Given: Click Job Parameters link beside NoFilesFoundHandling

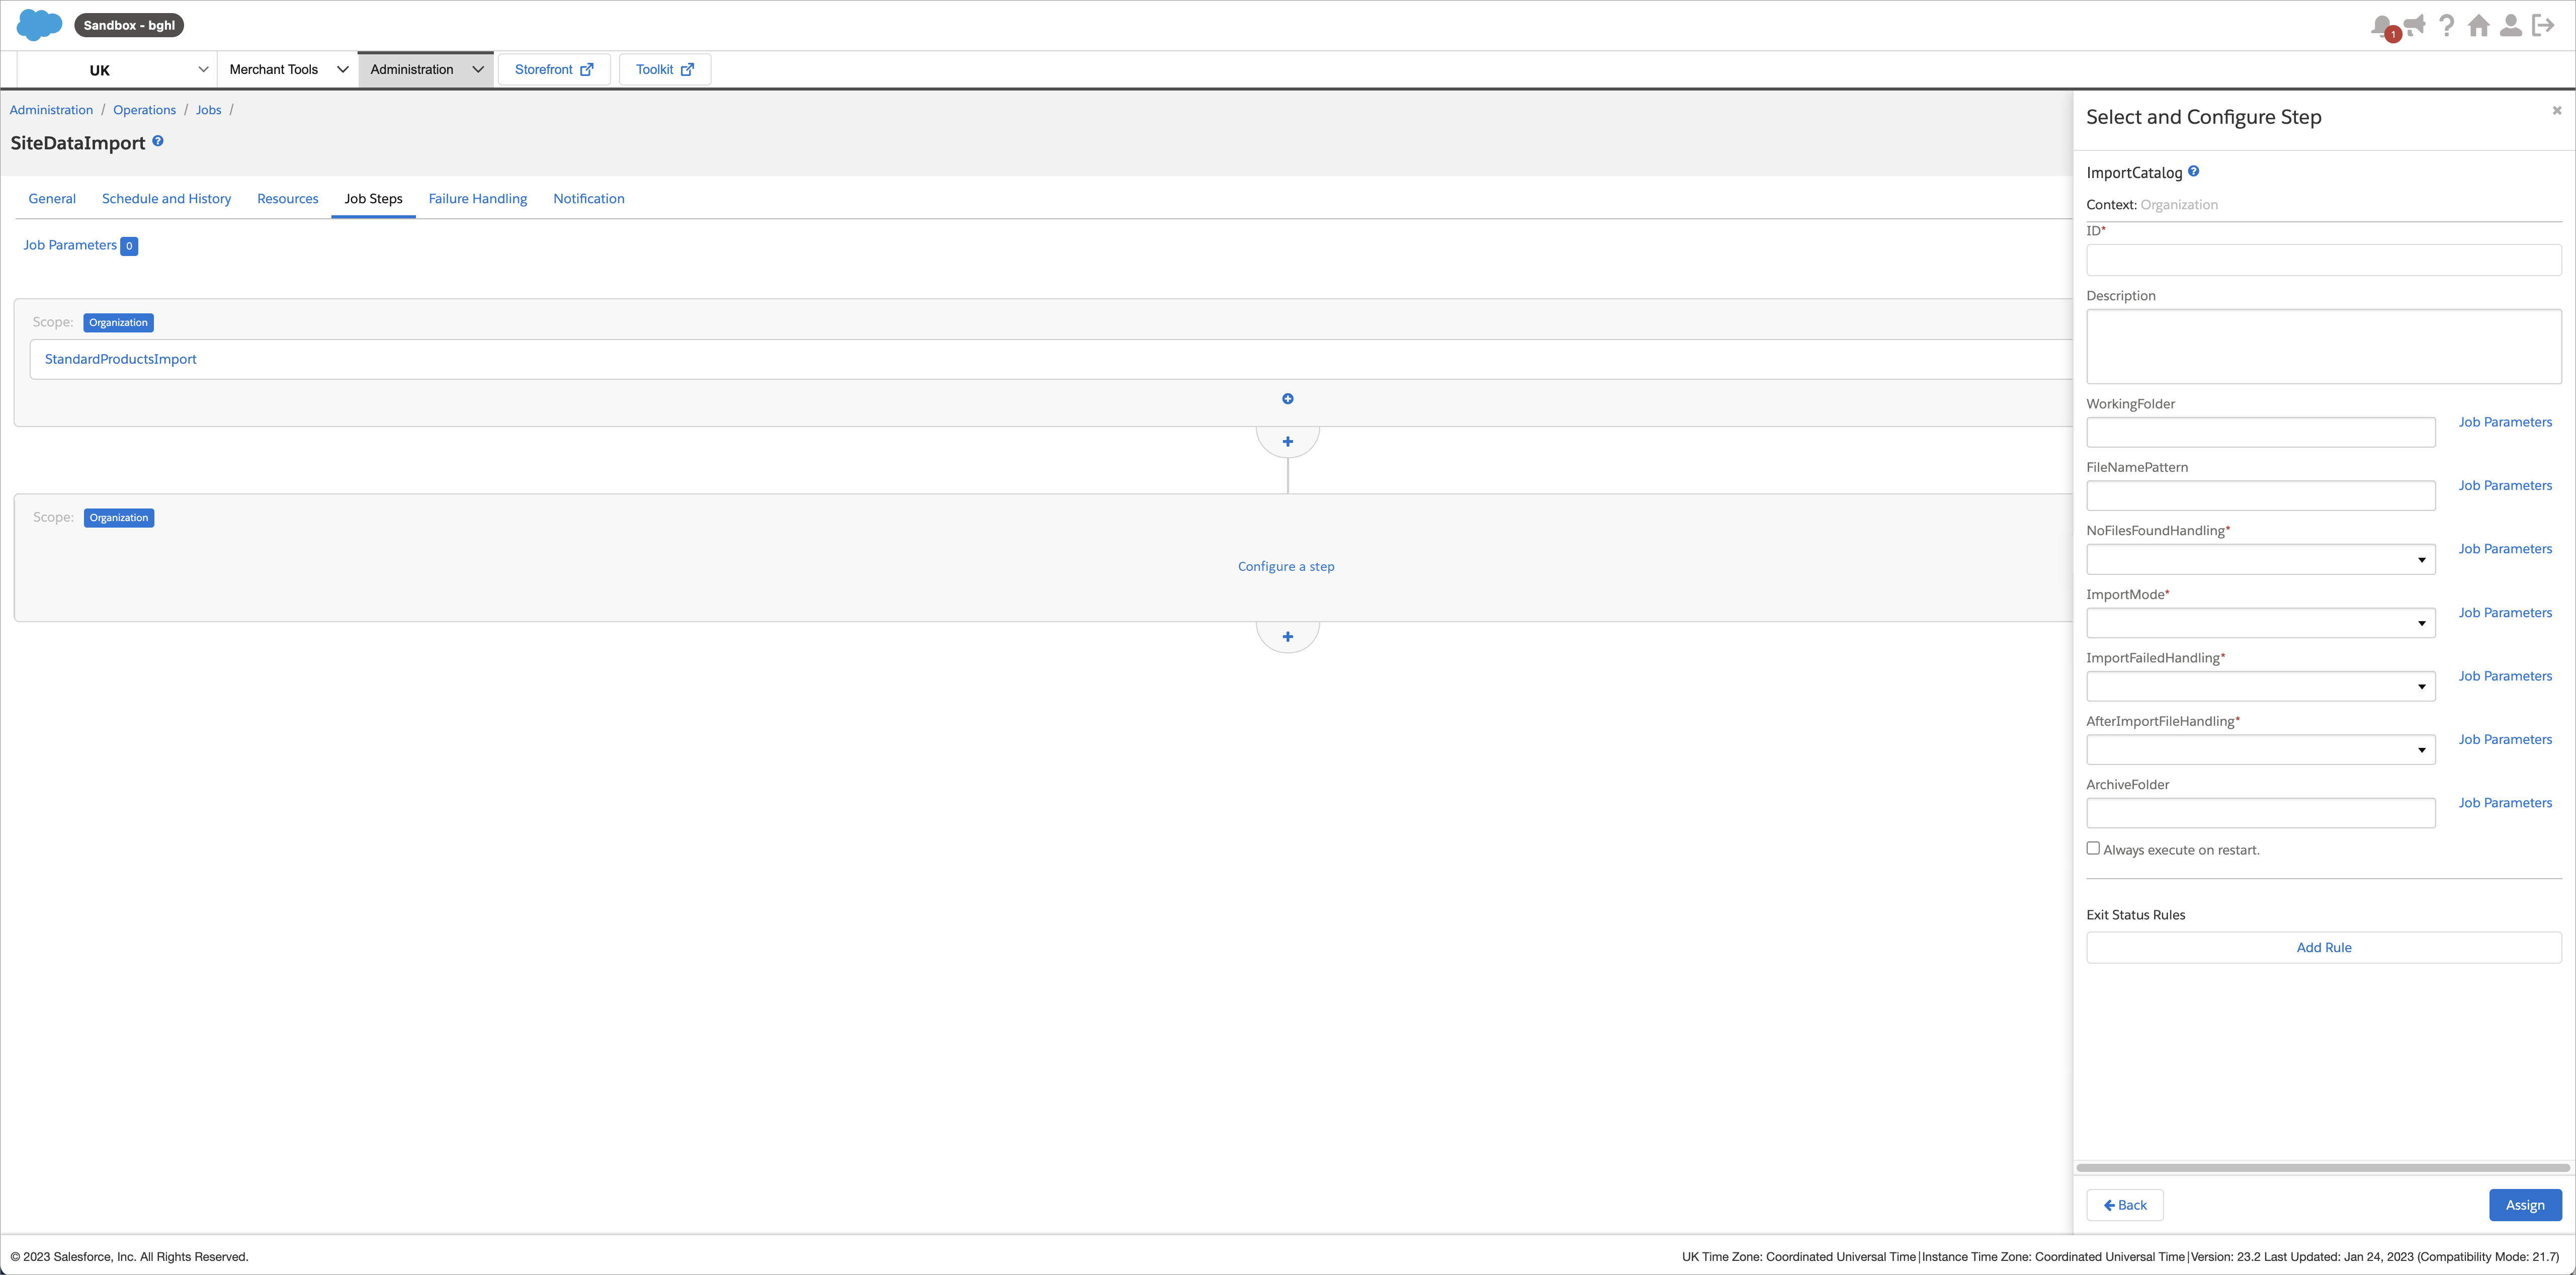Looking at the screenshot, I should click(x=2505, y=549).
